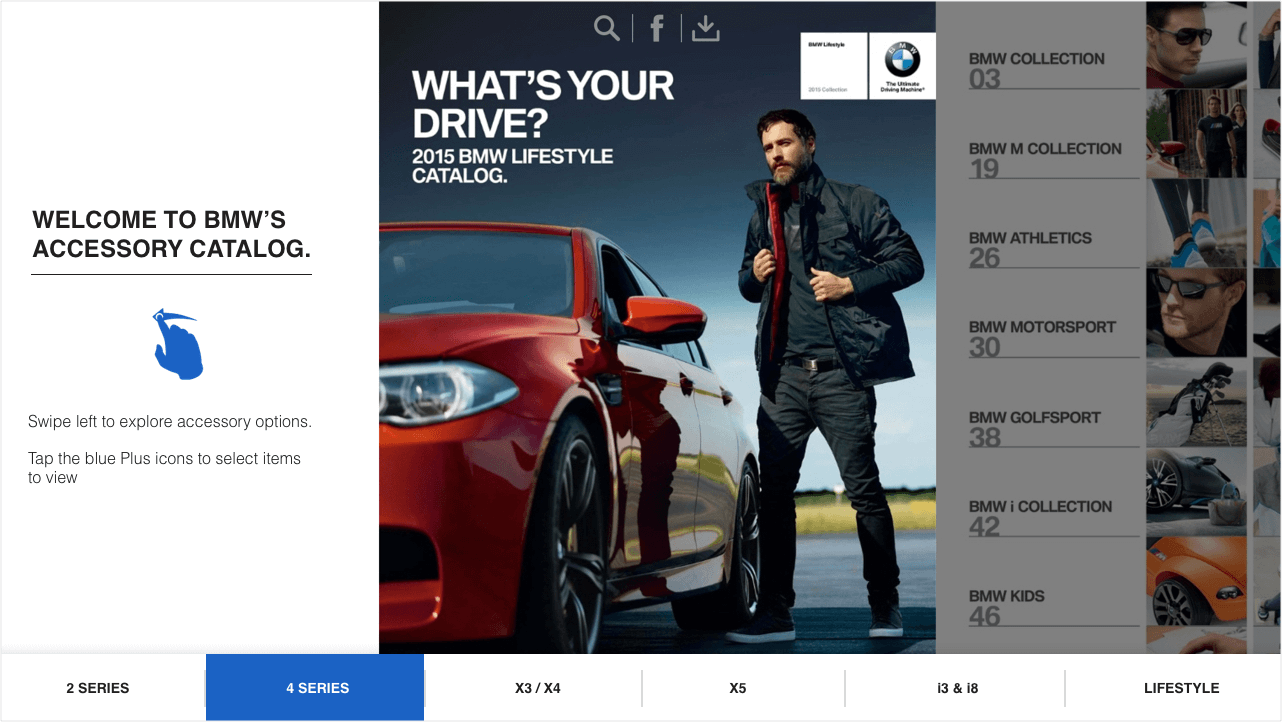Screen dimensions: 1282x722
Task: Click the sunglasses face thumbnail beside BMW MOTORSPORT
Action: 1196,313
